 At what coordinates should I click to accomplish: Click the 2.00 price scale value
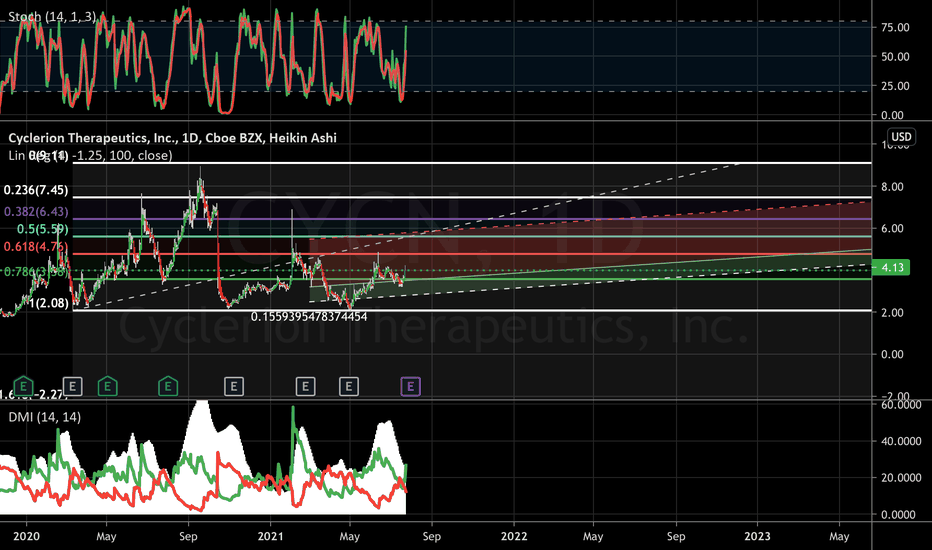click(892, 312)
